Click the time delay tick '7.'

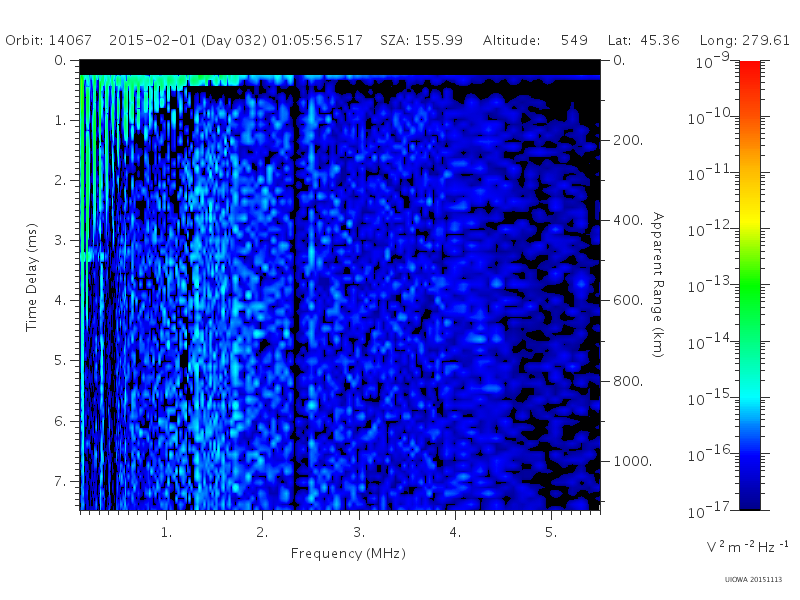pos(60,481)
